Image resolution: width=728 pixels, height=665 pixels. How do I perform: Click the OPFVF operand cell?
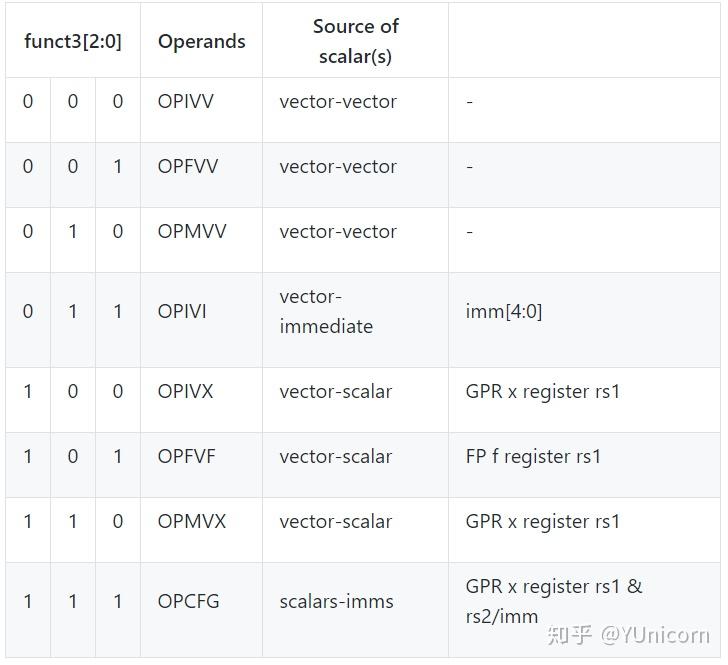(186, 457)
